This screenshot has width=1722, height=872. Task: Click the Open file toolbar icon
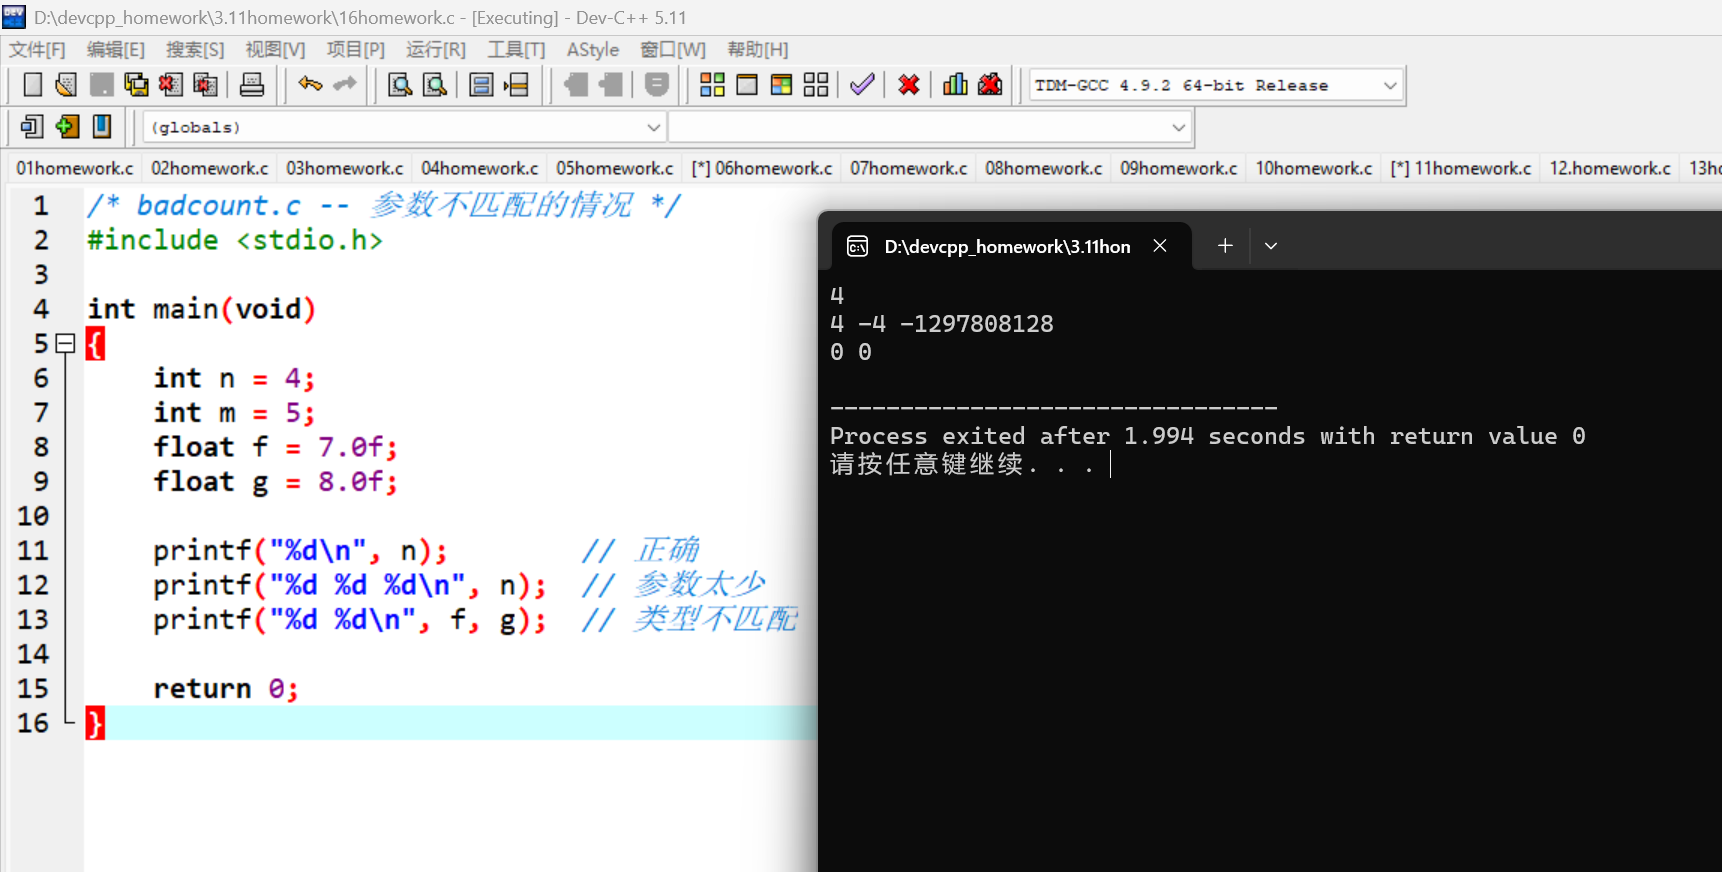[x=66, y=85]
